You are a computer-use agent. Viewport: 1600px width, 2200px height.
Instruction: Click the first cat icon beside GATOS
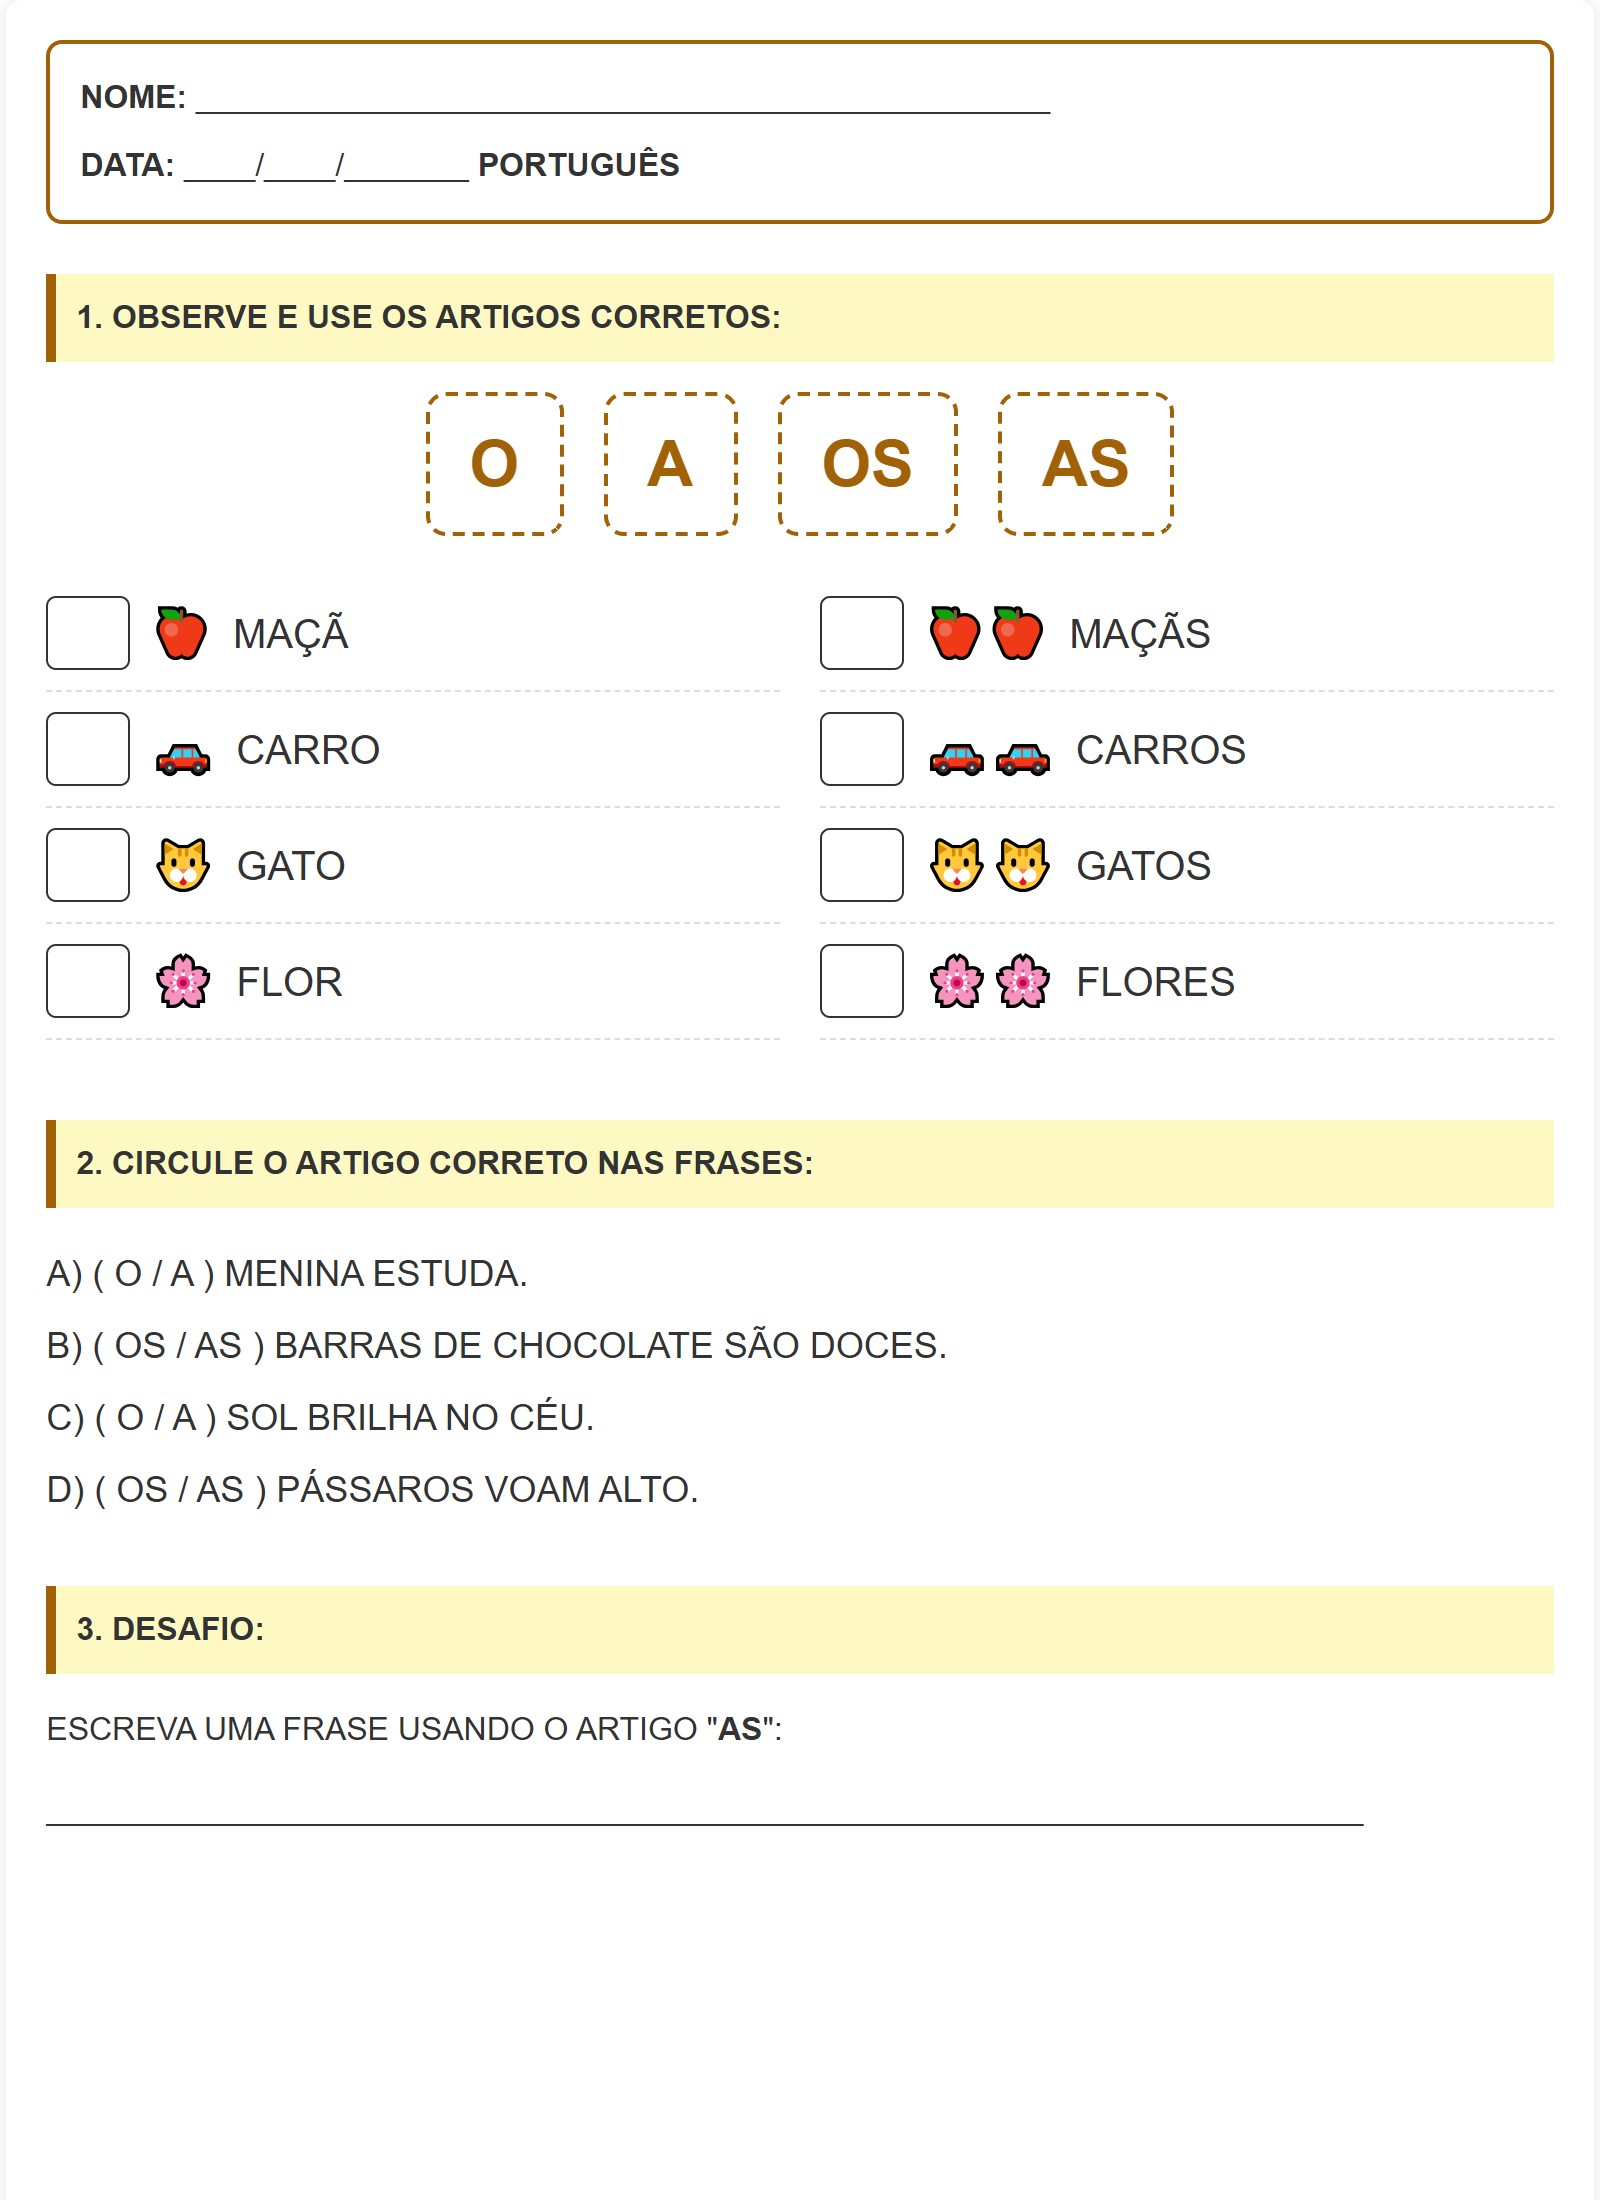pyautogui.click(x=956, y=865)
